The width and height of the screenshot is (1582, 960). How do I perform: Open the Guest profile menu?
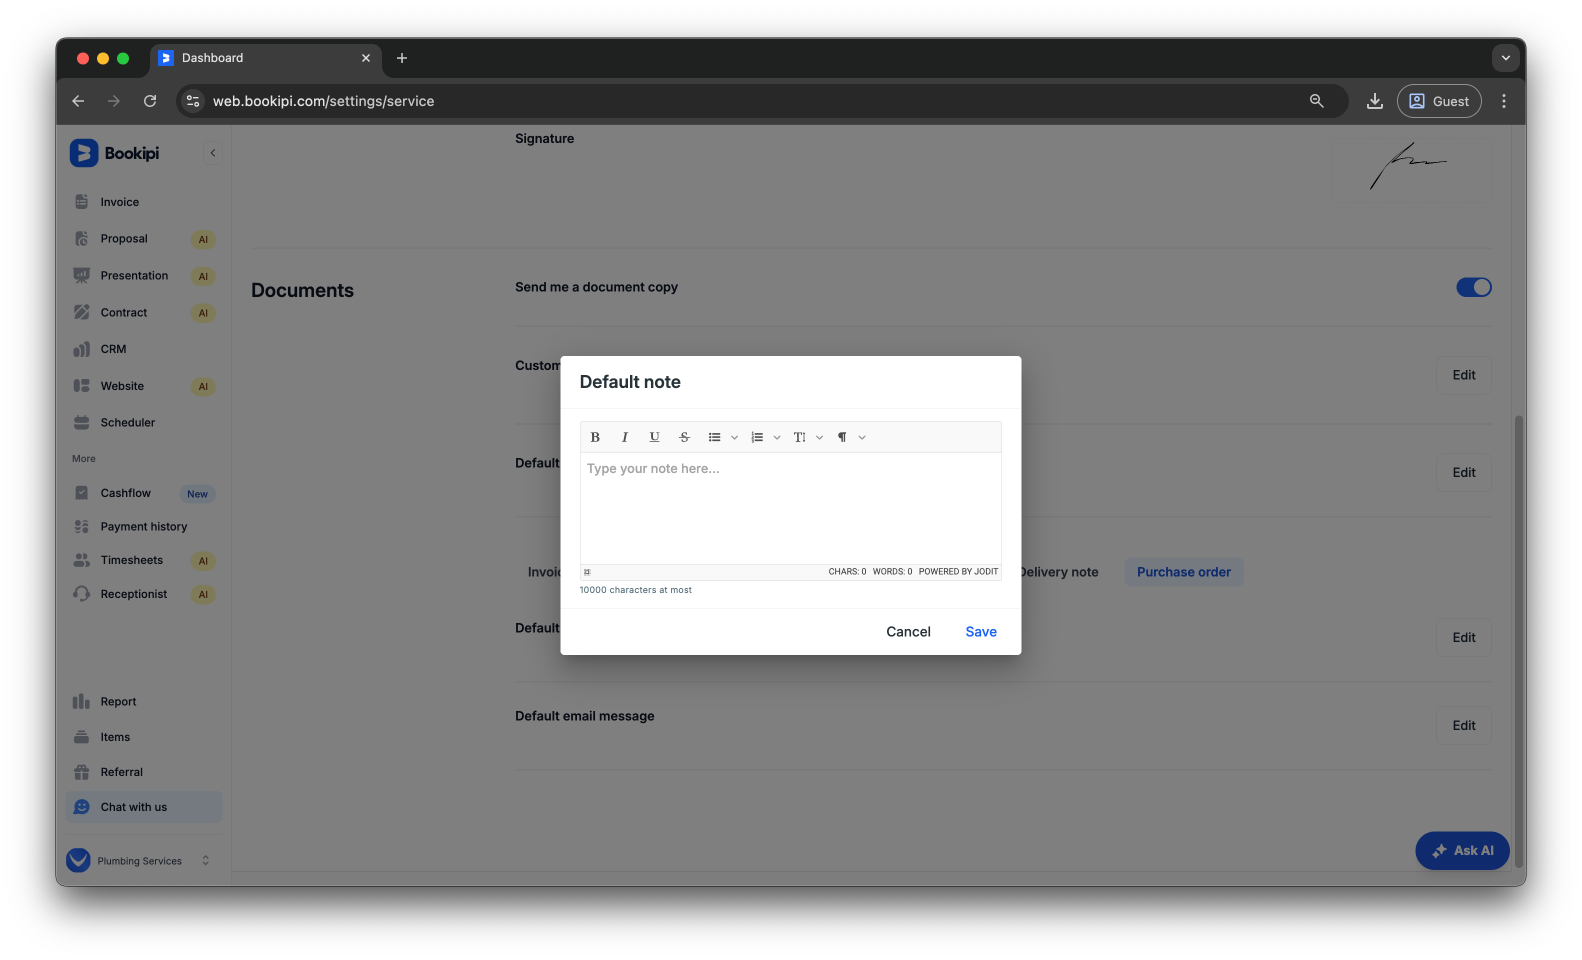1439,101
